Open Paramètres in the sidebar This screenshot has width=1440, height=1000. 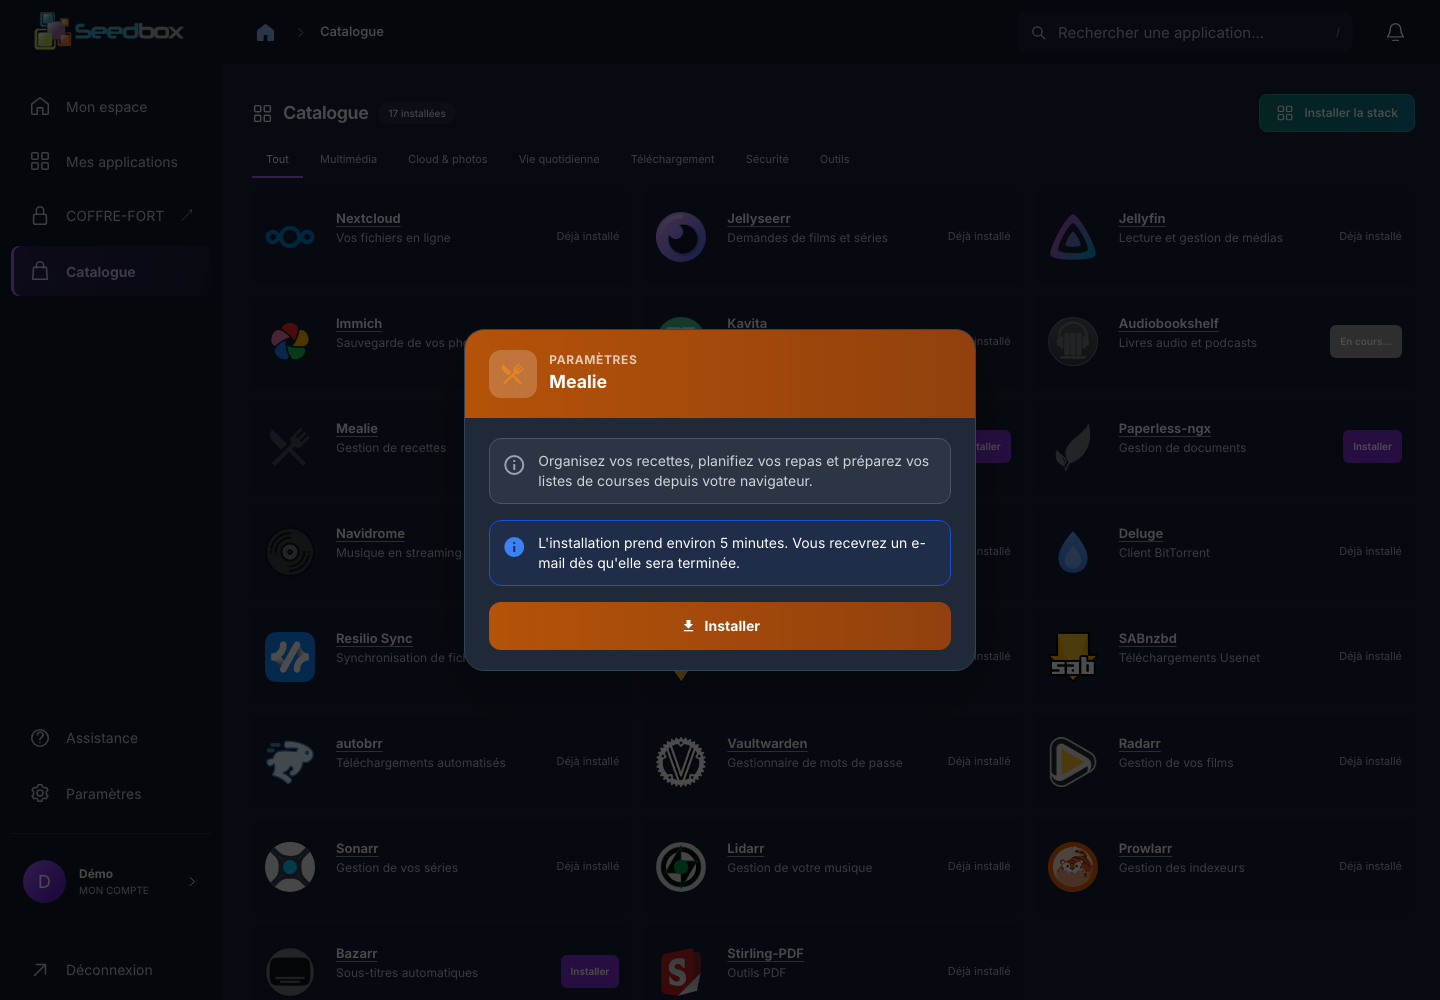(111, 794)
